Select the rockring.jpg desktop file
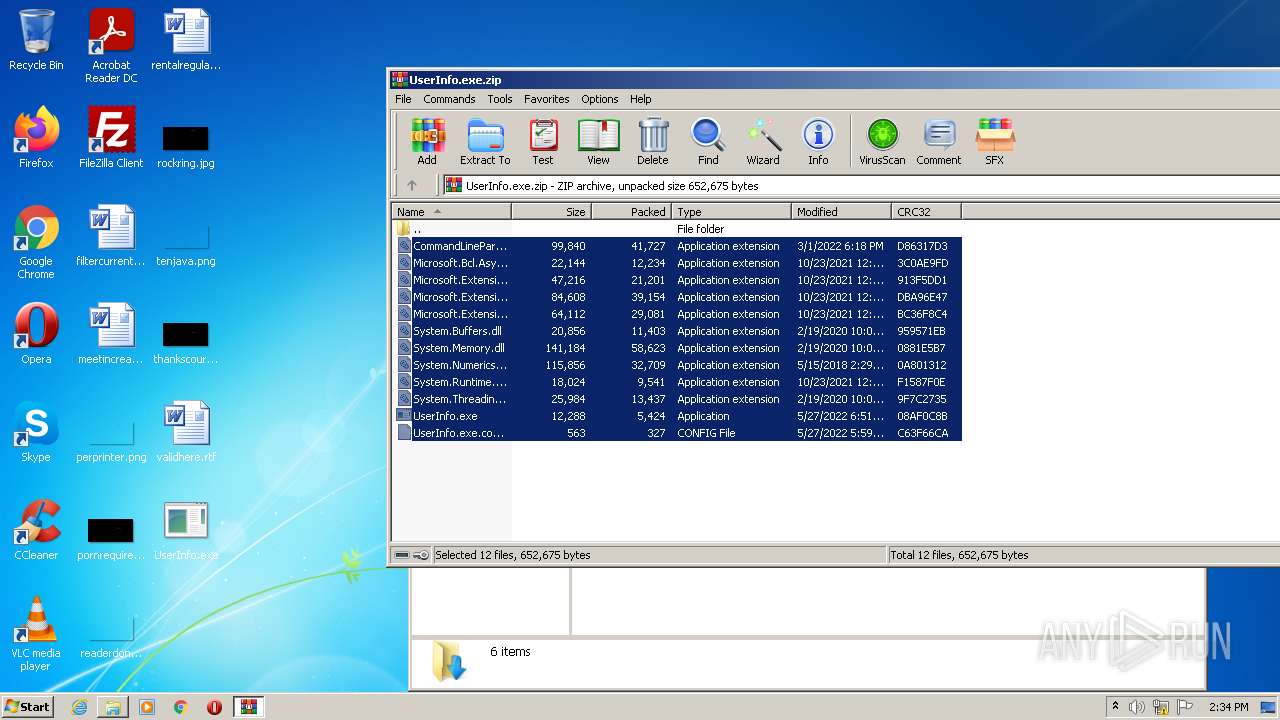Image resolution: width=1280 pixels, height=720 pixels. [186, 145]
